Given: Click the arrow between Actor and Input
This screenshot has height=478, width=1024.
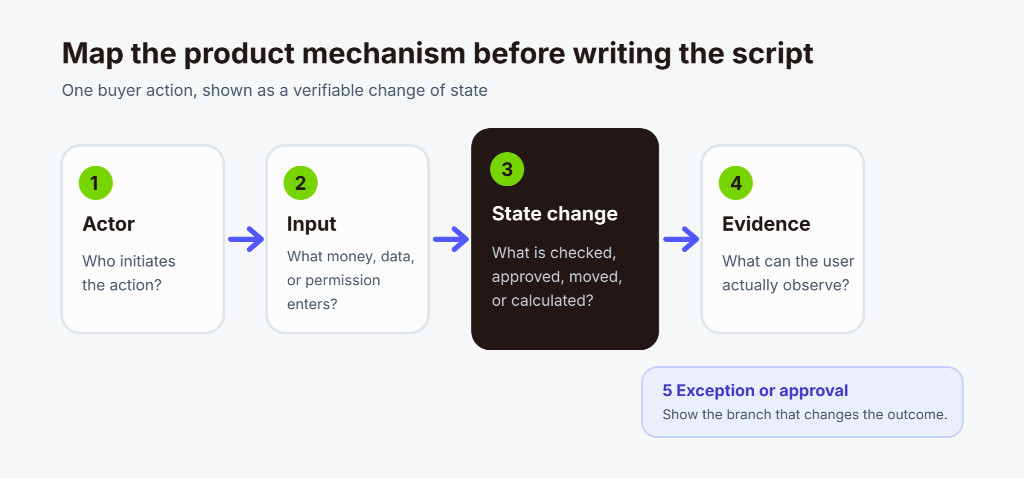Looking at the screenshot, I should [246, 240].
